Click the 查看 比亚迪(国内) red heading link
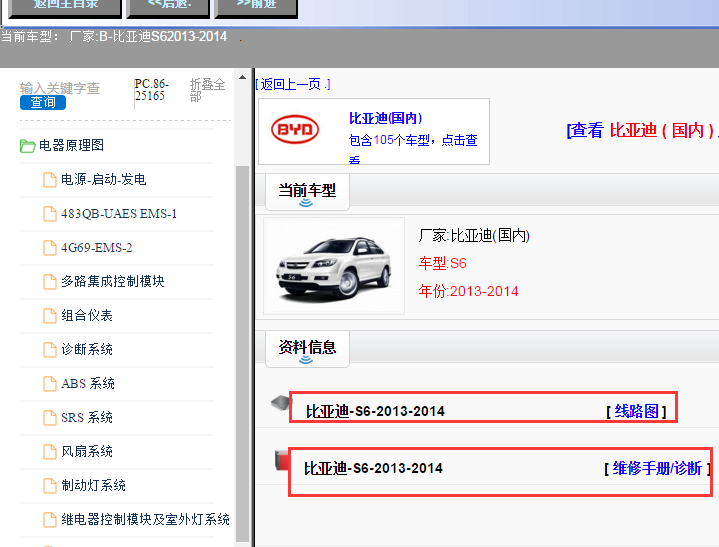 click(x=642, y=131)
